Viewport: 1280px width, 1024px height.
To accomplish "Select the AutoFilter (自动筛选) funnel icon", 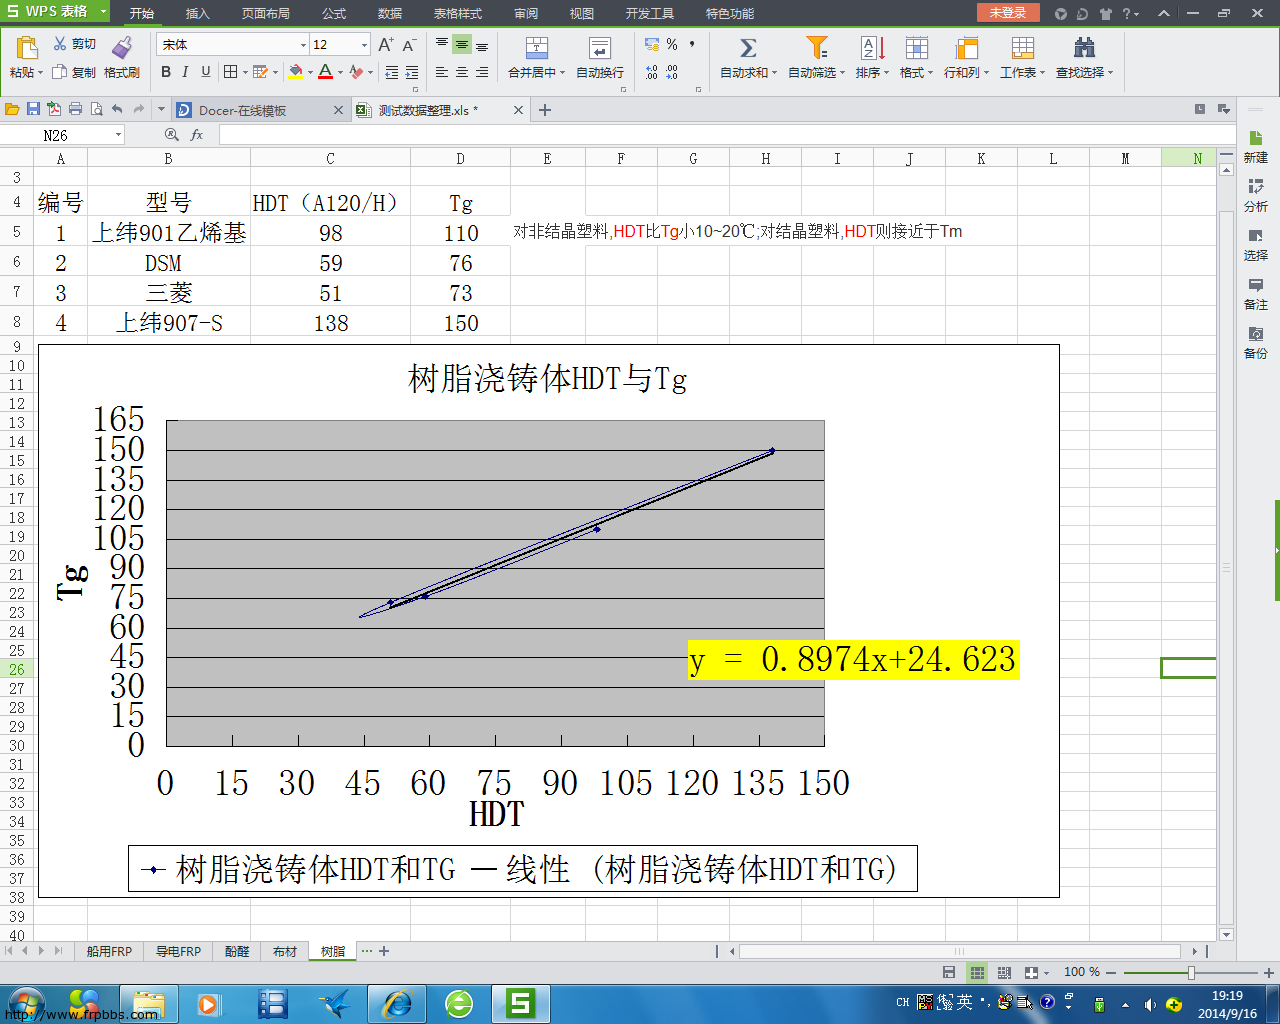I will (818, 50).
